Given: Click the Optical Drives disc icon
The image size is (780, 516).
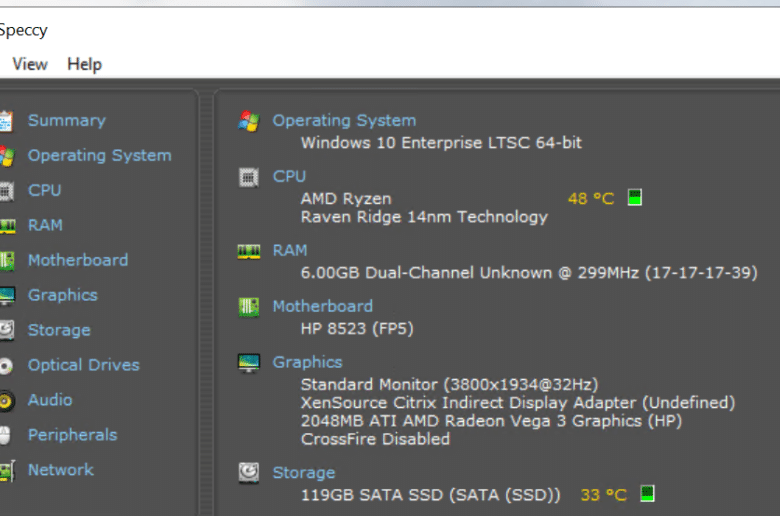Looking at the screenshot, I should (6, 366).
